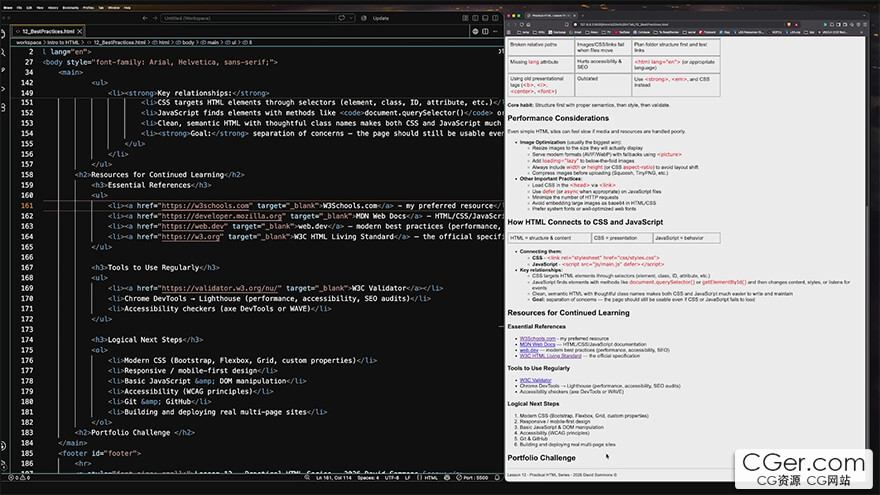Click the Brave home icon
This screenshot has width=880, height=495.
(x=528, y=25)
